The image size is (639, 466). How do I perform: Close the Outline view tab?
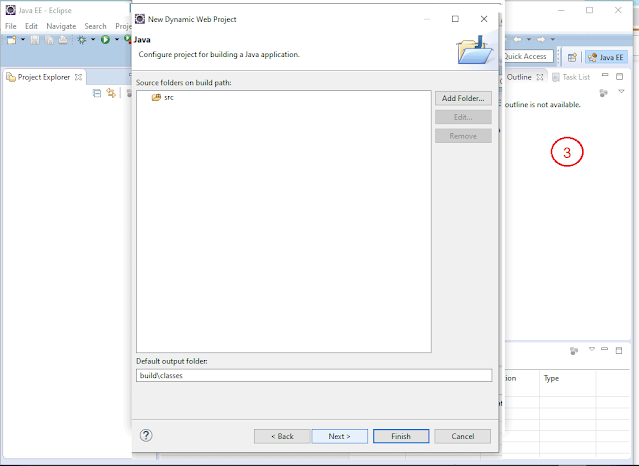[540, 77]
